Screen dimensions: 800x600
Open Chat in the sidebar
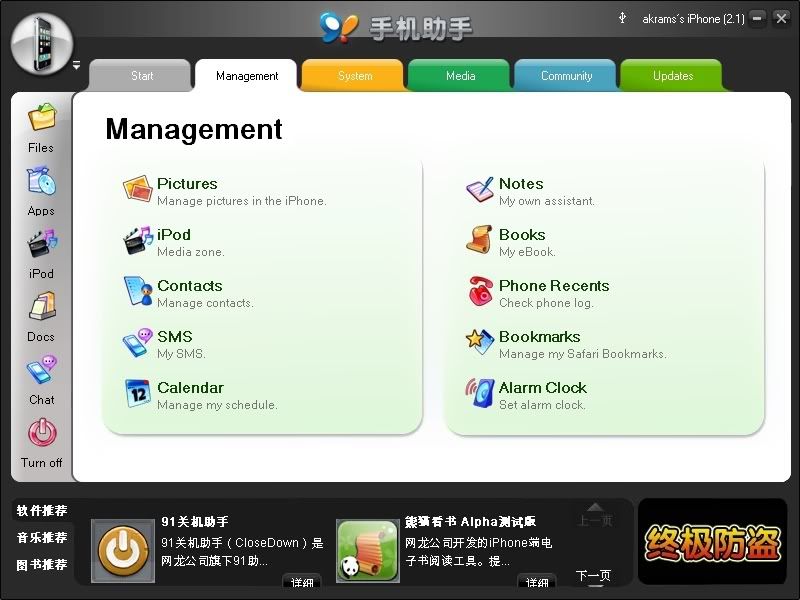pyautogui.click(x=41, y=380)
